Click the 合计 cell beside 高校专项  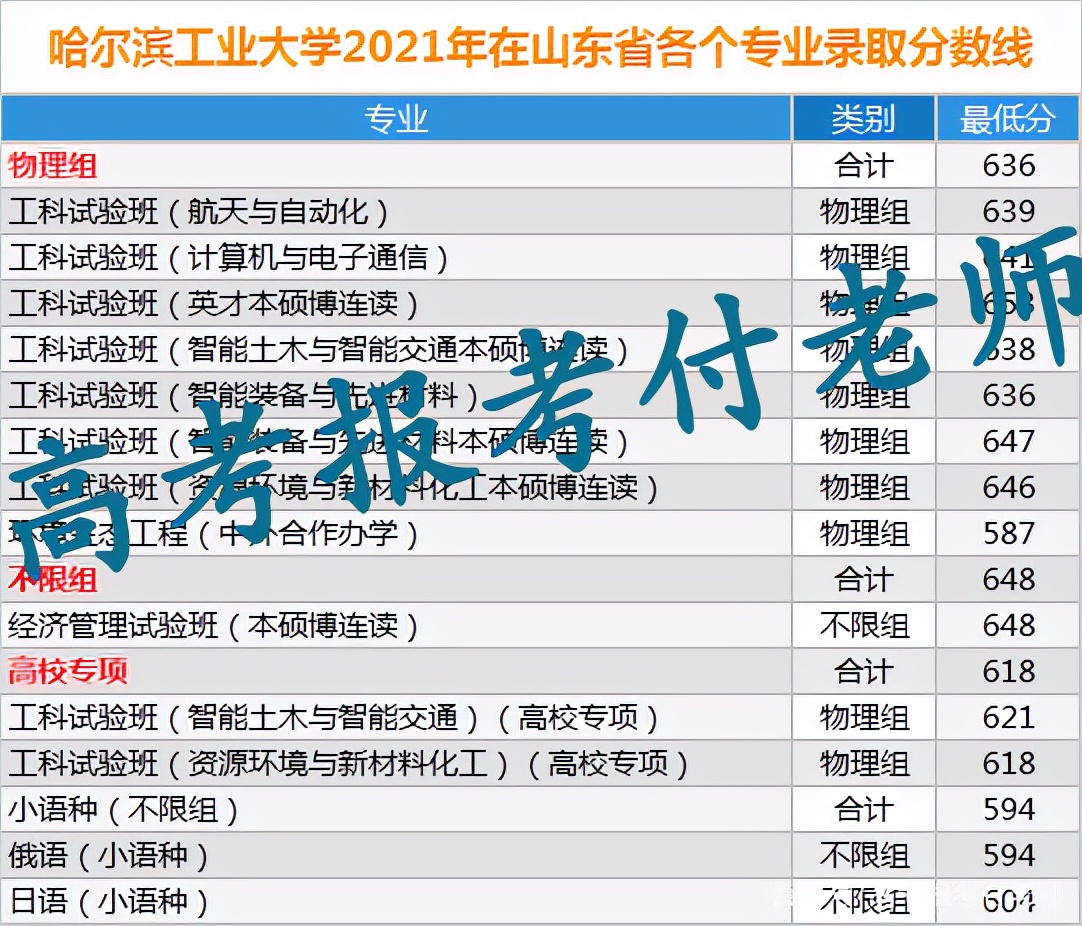[863, 671]
